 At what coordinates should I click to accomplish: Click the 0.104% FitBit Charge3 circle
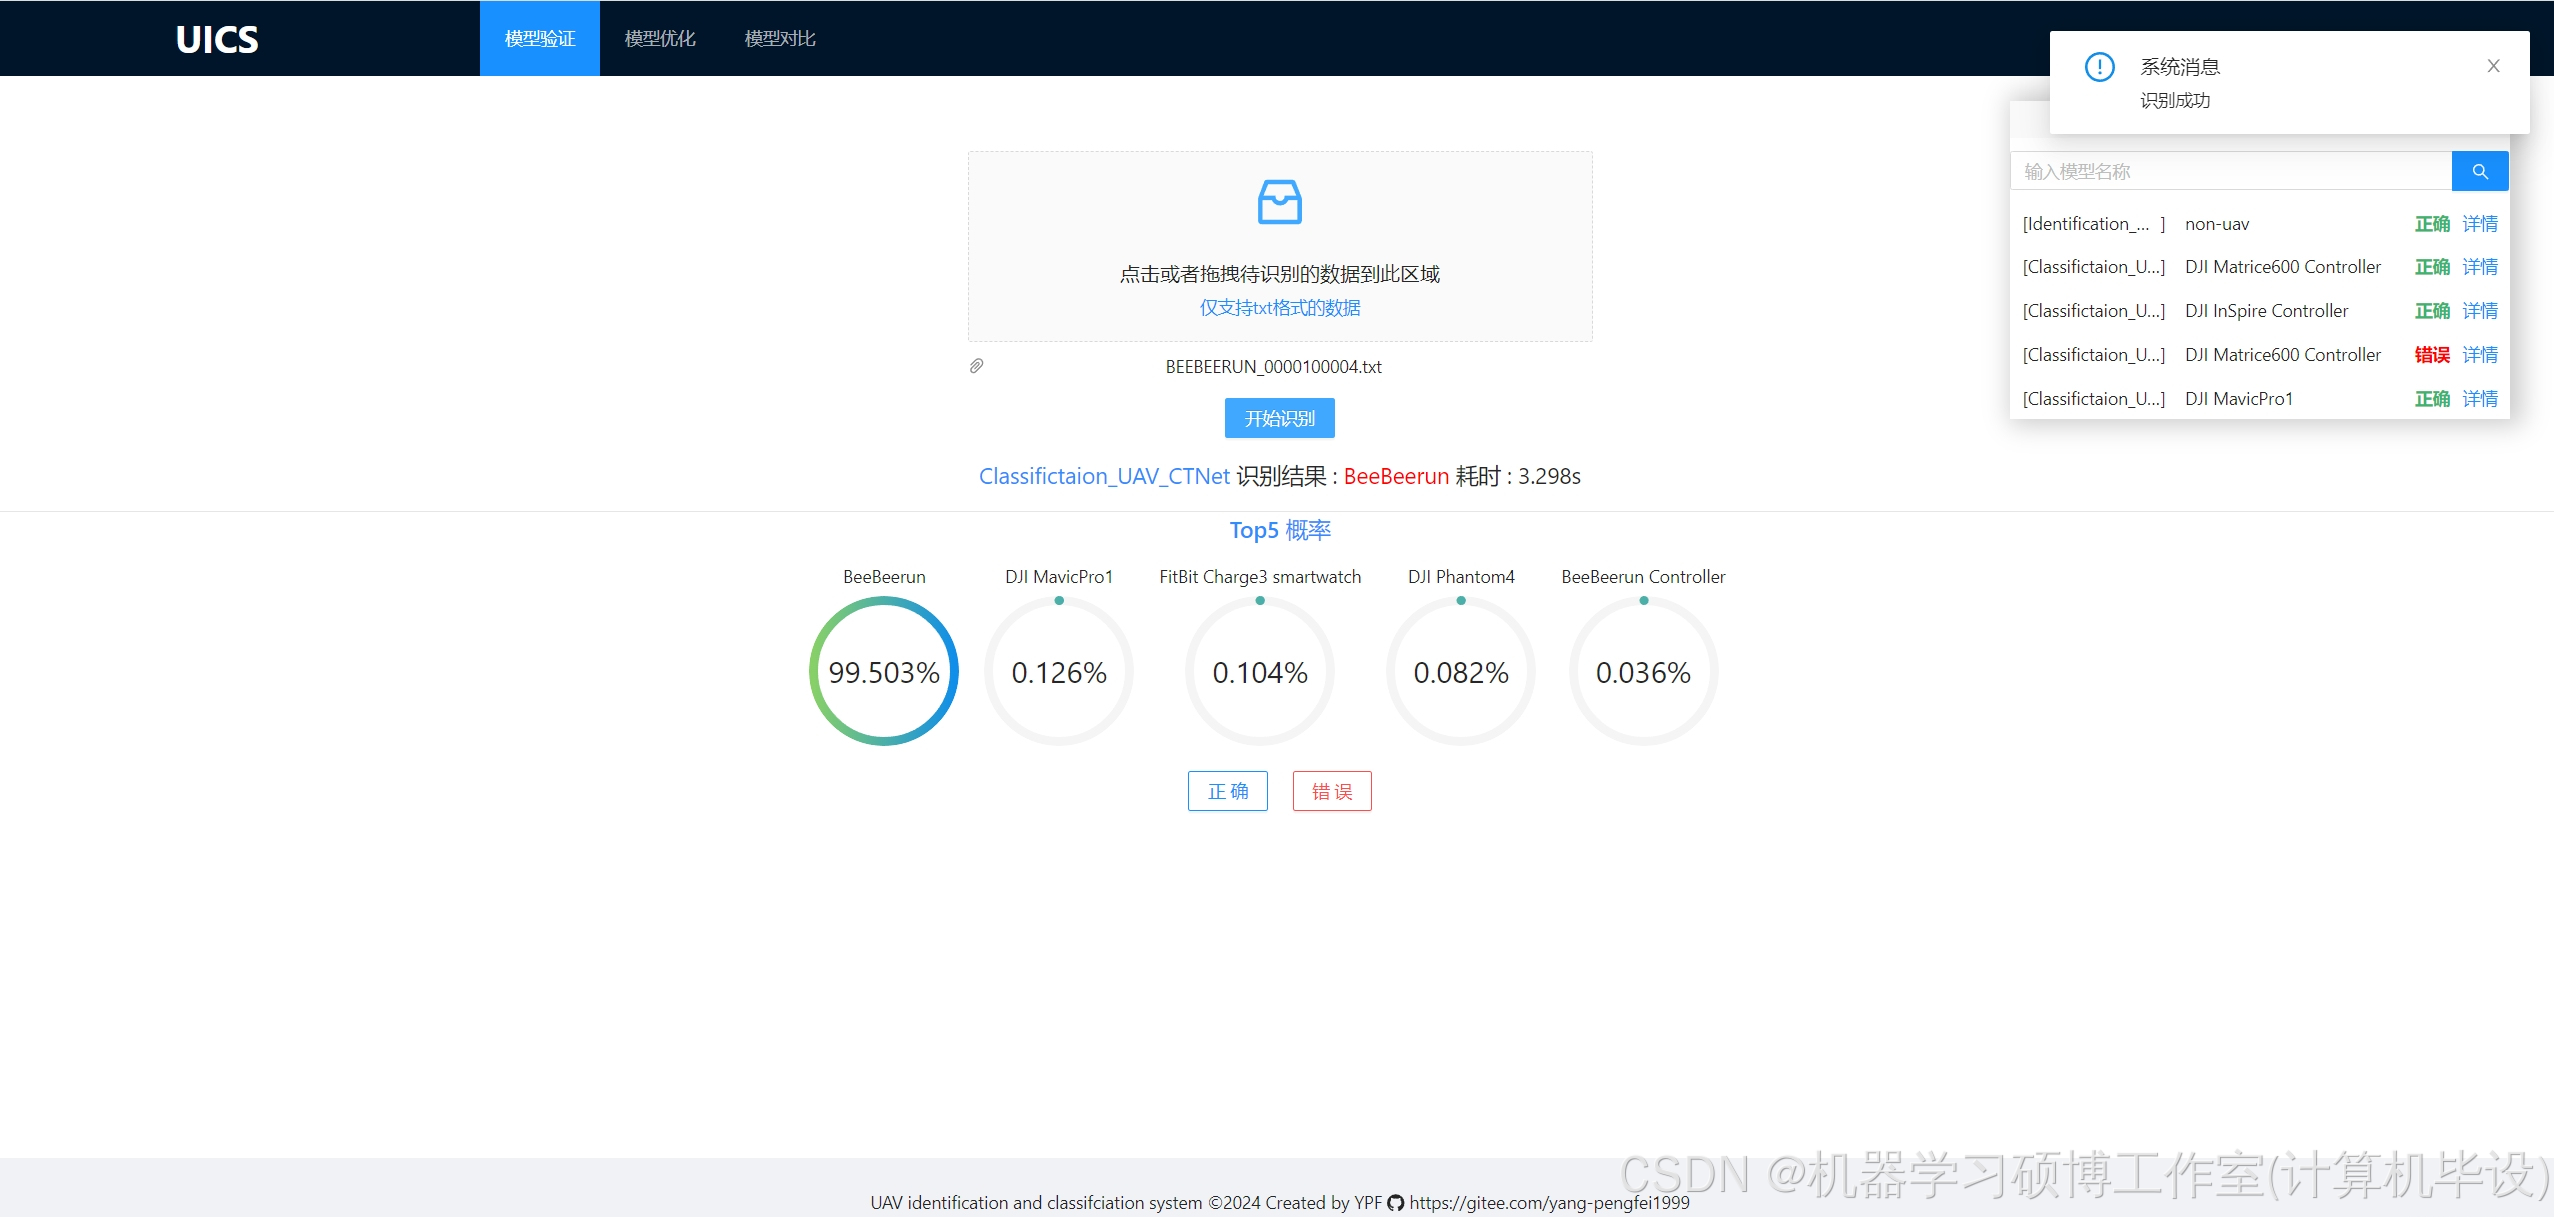pos(1260,671)
